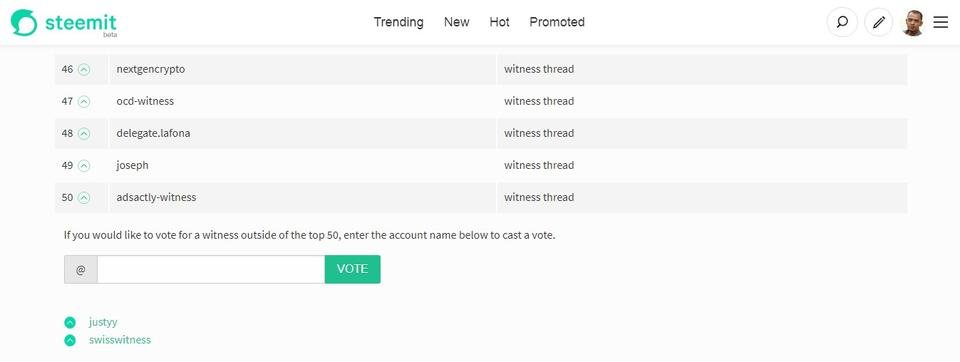Switch to the New tab
The height and width of the screenshot is (362, 960).
coord(457,22)
